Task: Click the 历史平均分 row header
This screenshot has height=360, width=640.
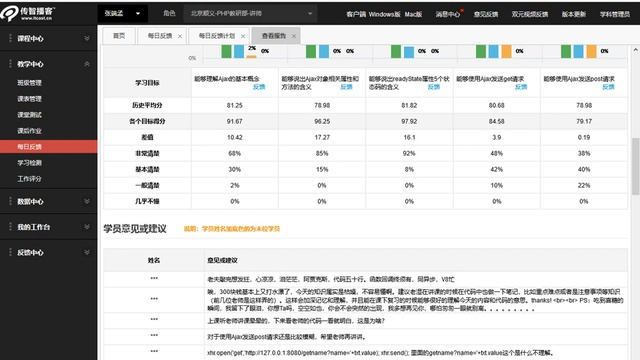Action: 147,105
